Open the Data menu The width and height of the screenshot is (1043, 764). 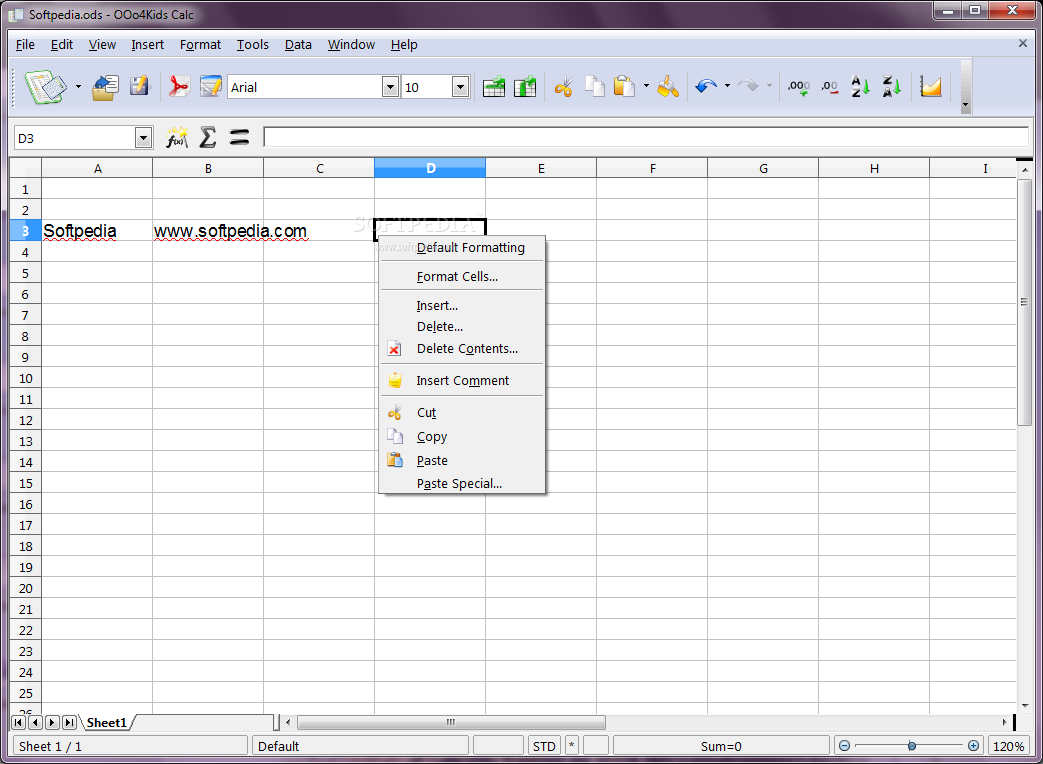click(298, 45)
